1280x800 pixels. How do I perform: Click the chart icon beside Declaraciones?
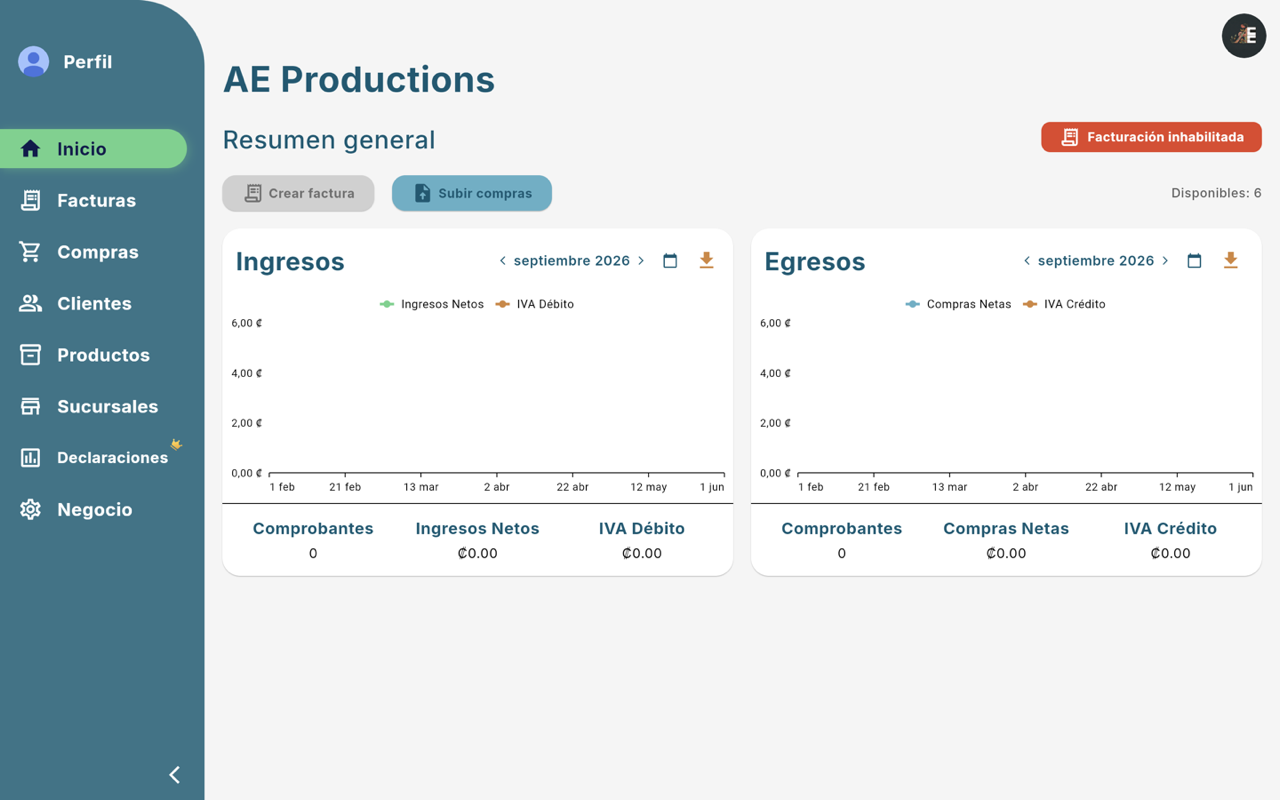tap(31, 458)
